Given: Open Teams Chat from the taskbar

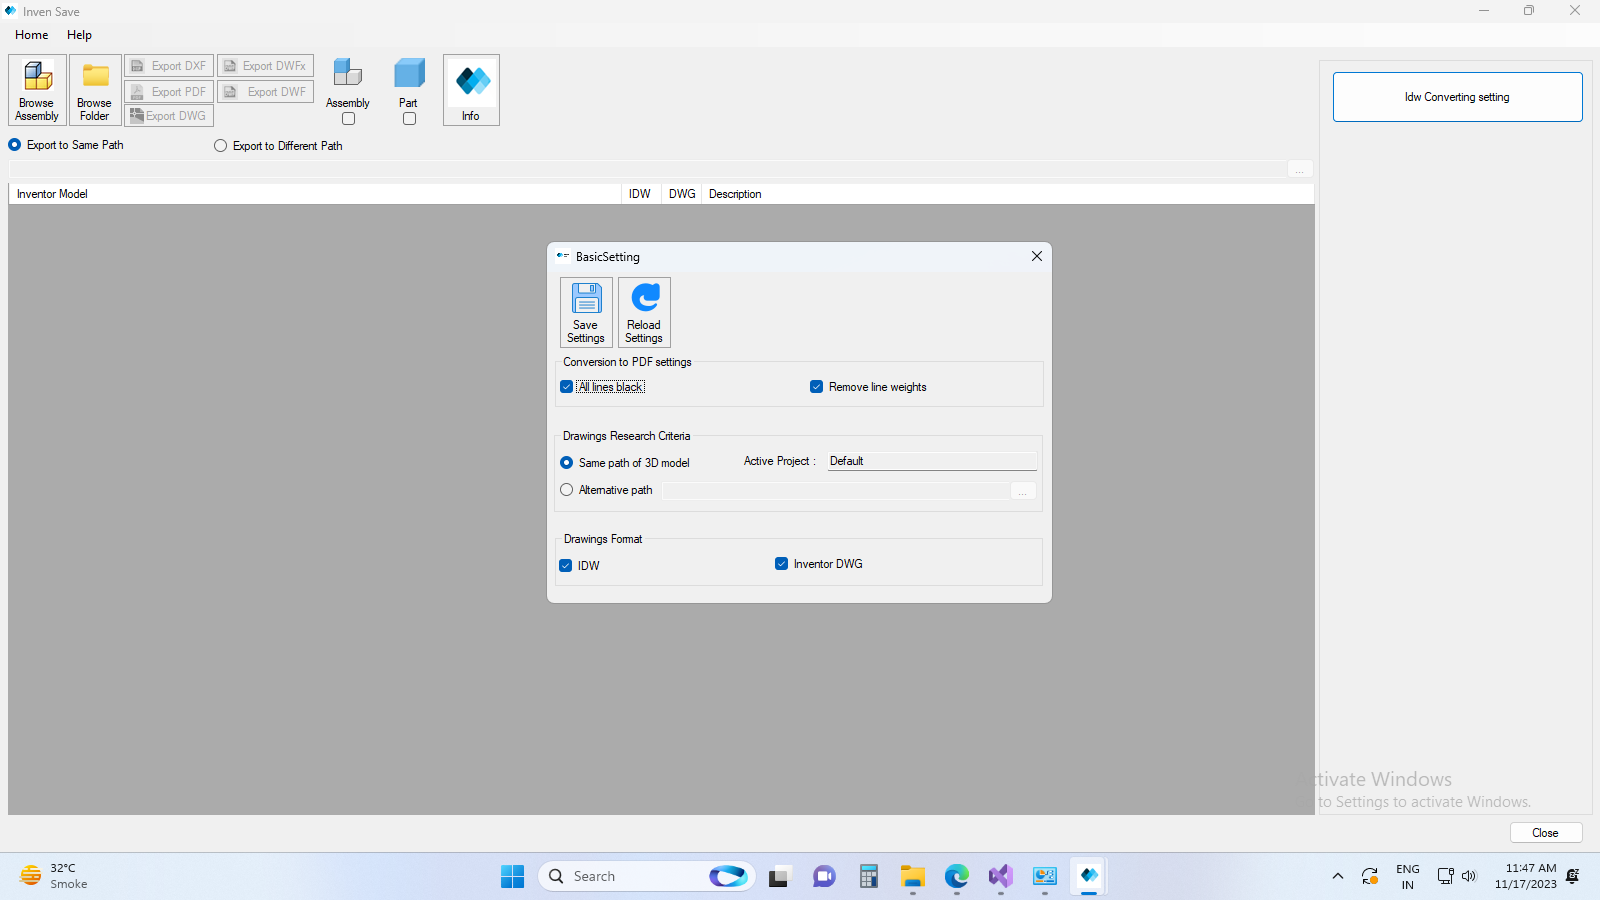Looking at the screenshot, I should 824,876.
